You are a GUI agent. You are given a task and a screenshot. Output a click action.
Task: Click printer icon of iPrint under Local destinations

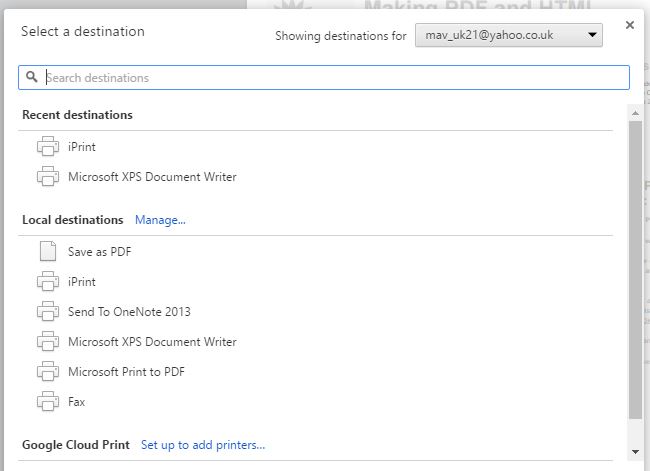(48, 281)
